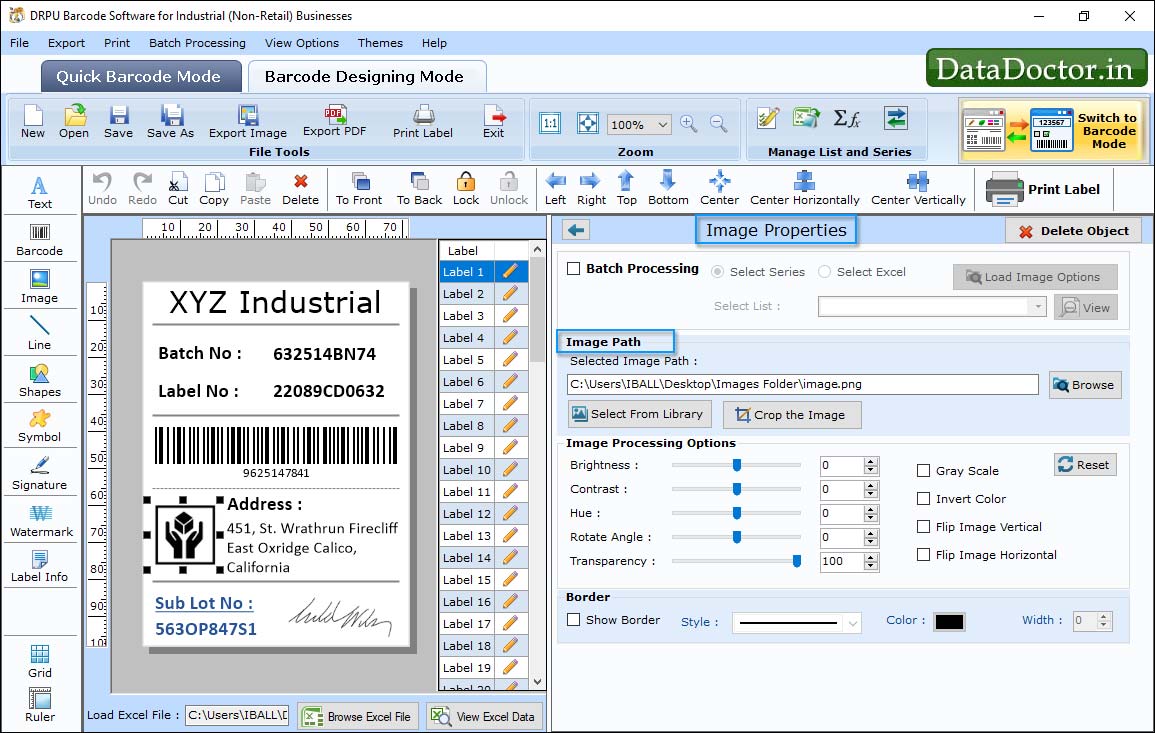Open the Themes menu
1155x733 pixels.
380,43
